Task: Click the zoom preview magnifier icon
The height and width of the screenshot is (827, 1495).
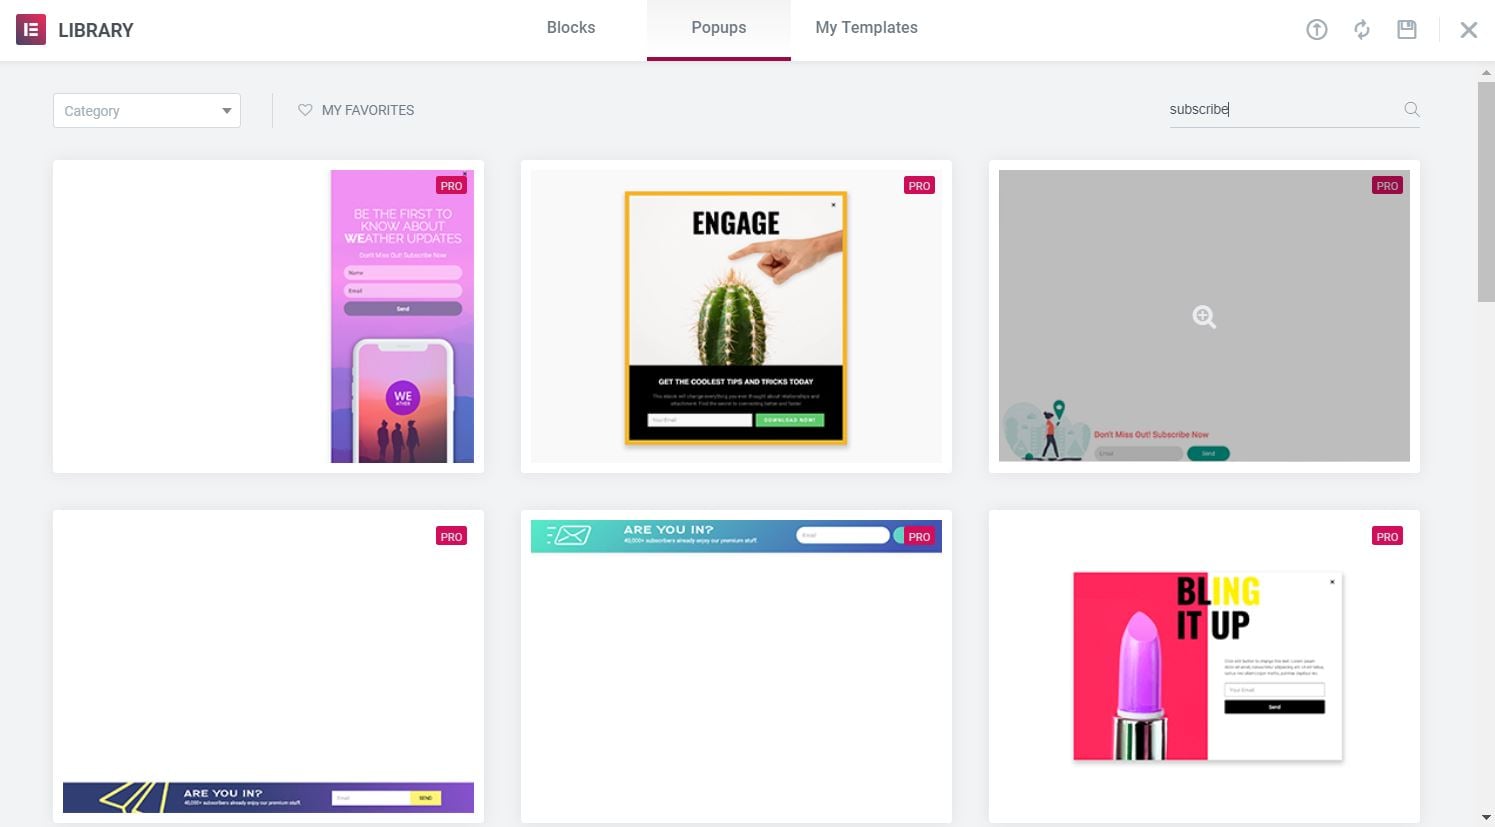Action: (1204, 317)
